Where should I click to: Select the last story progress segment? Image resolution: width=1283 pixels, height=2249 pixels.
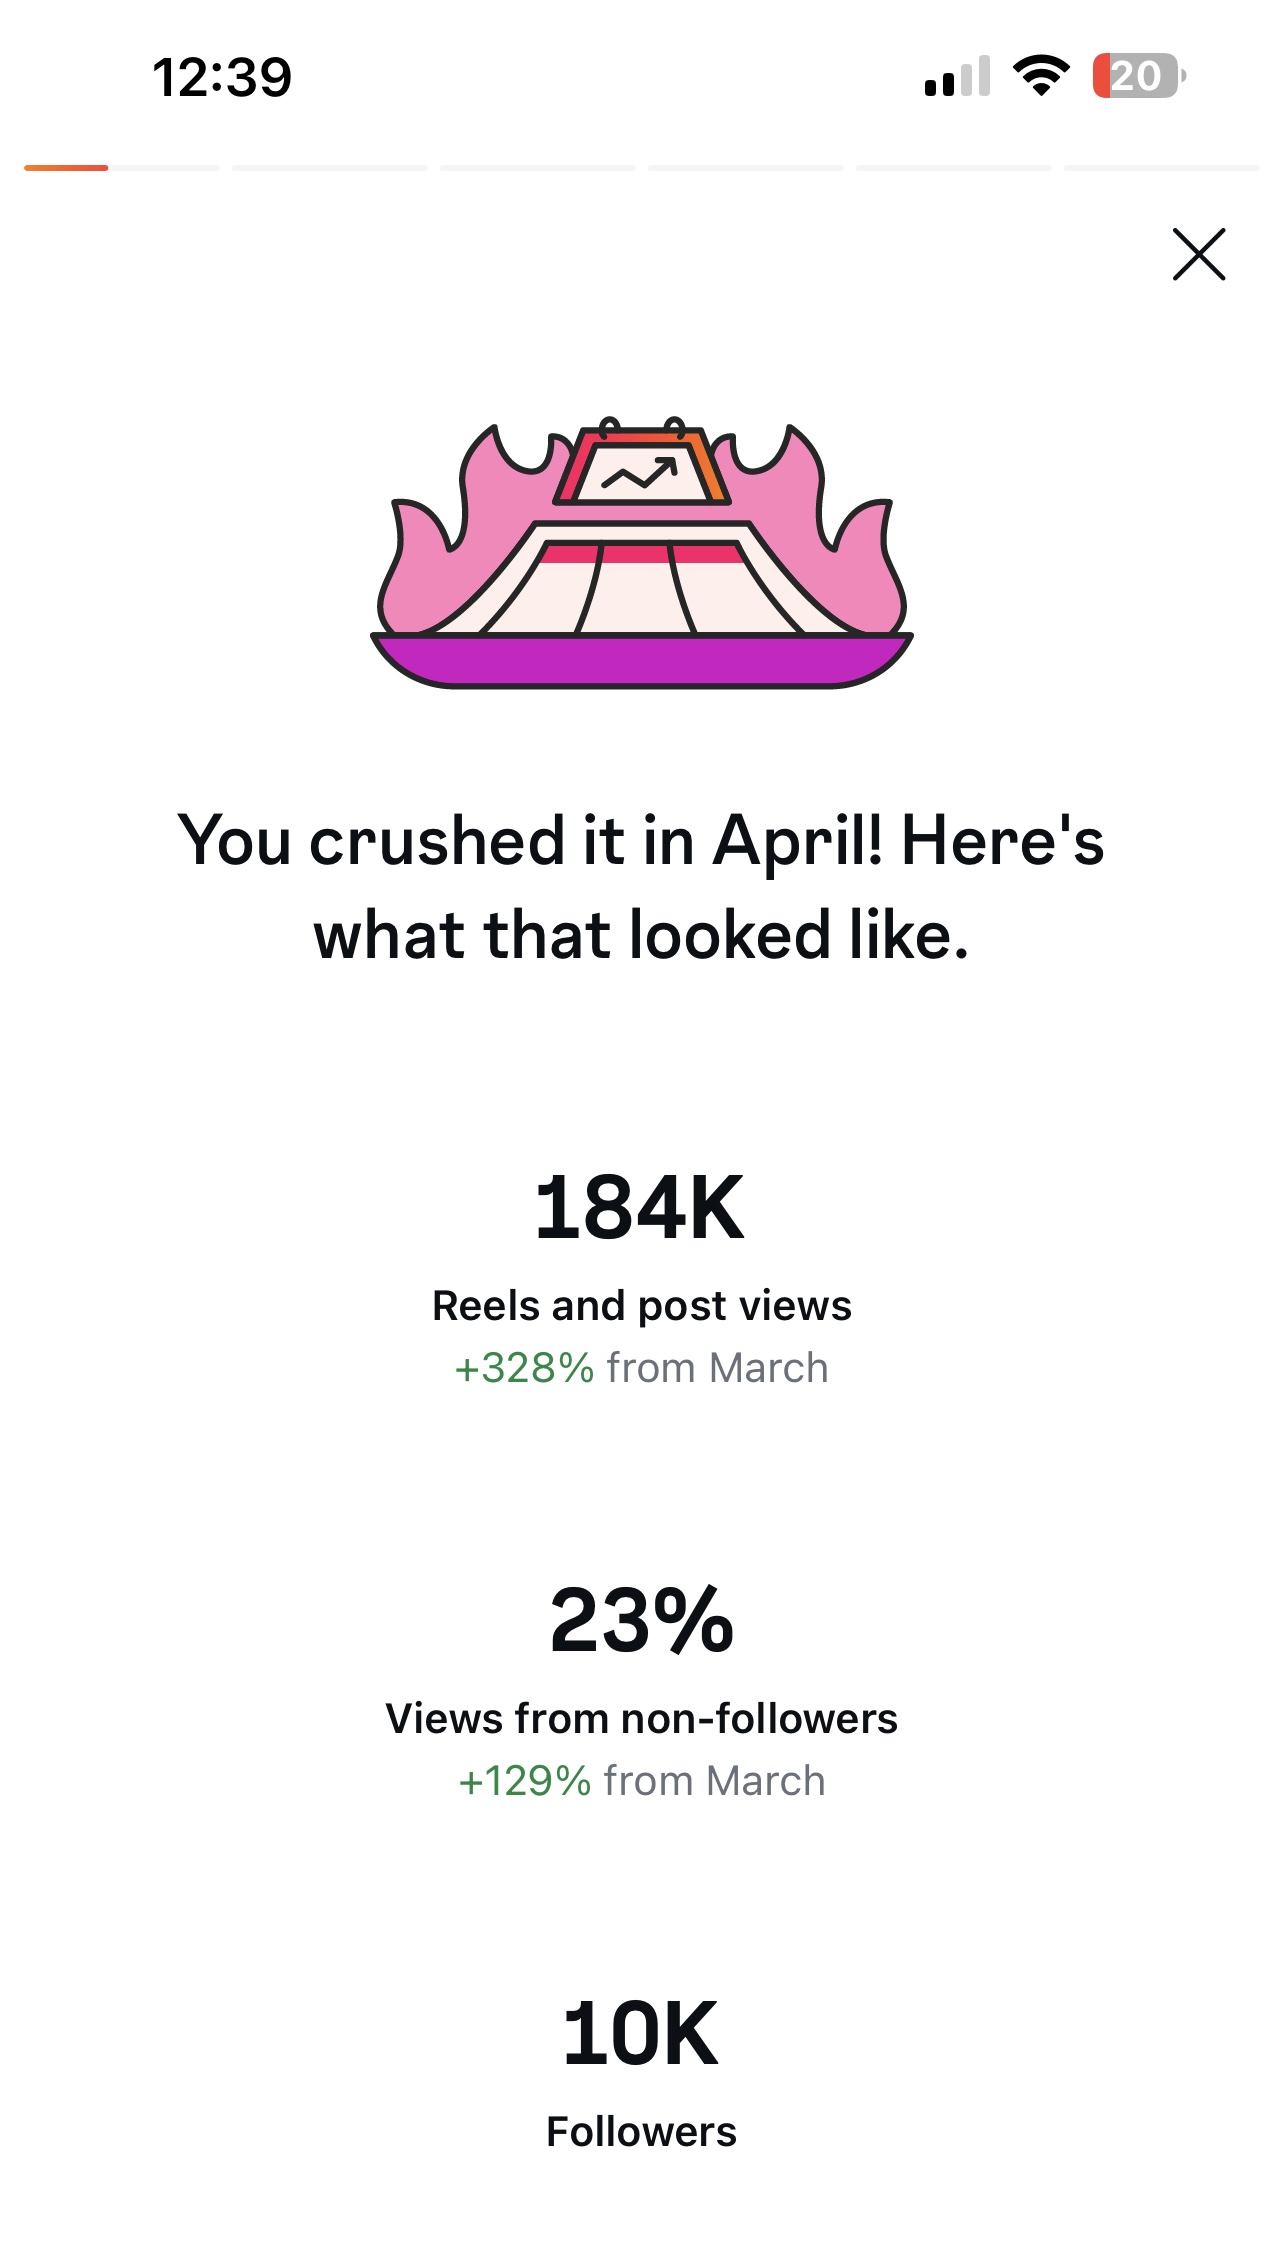pyautogui.click(x=1160, y=168)
